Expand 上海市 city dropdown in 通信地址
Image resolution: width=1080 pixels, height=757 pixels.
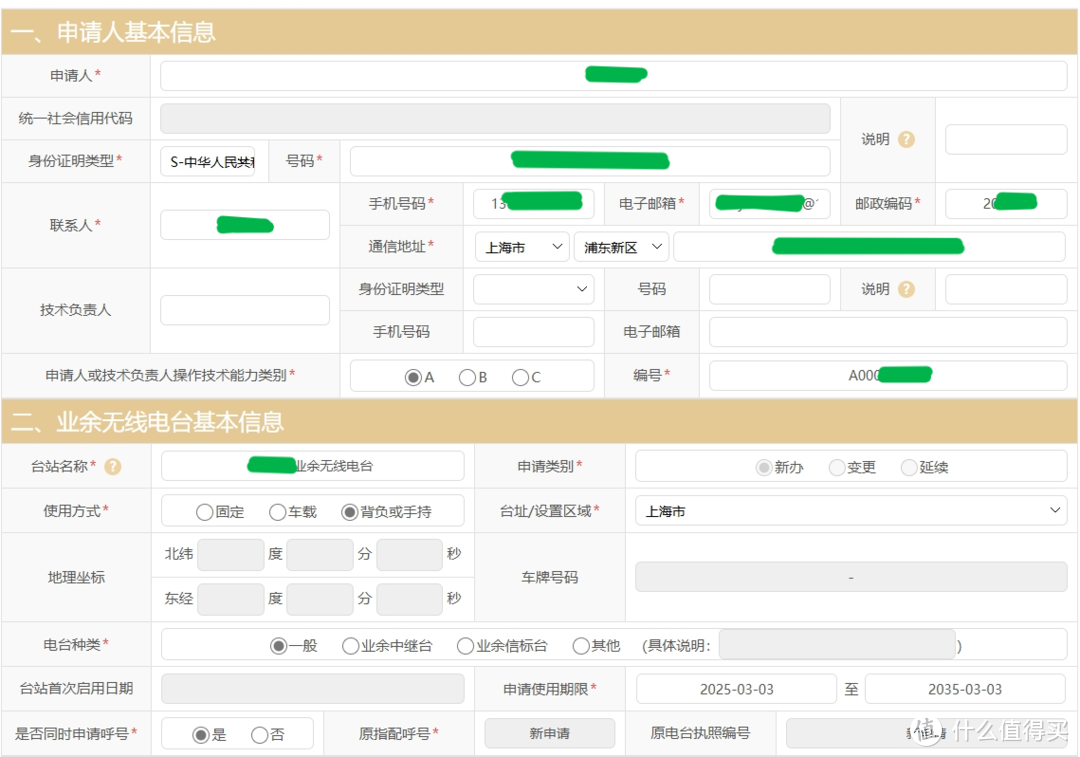521,247
